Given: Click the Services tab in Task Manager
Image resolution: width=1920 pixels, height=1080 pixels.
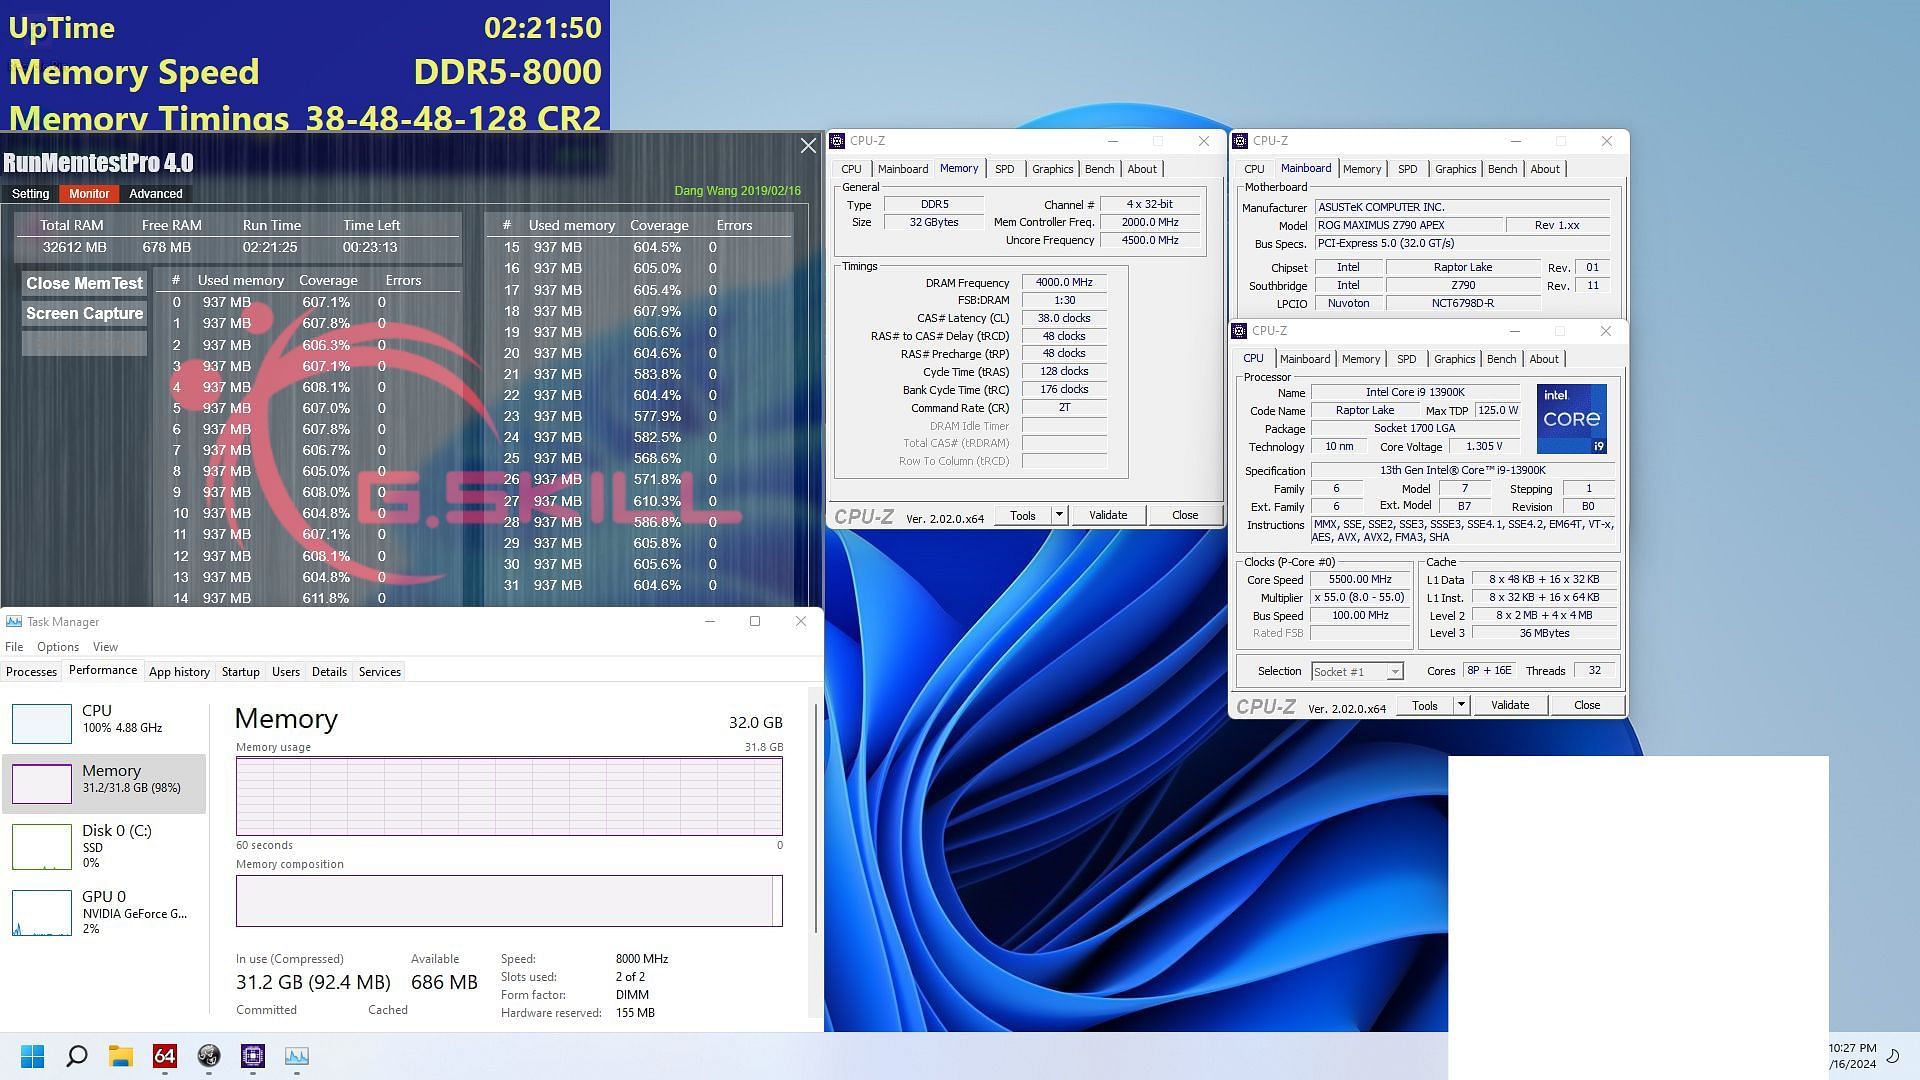Looking at the screenshot, I should (380, 671).
